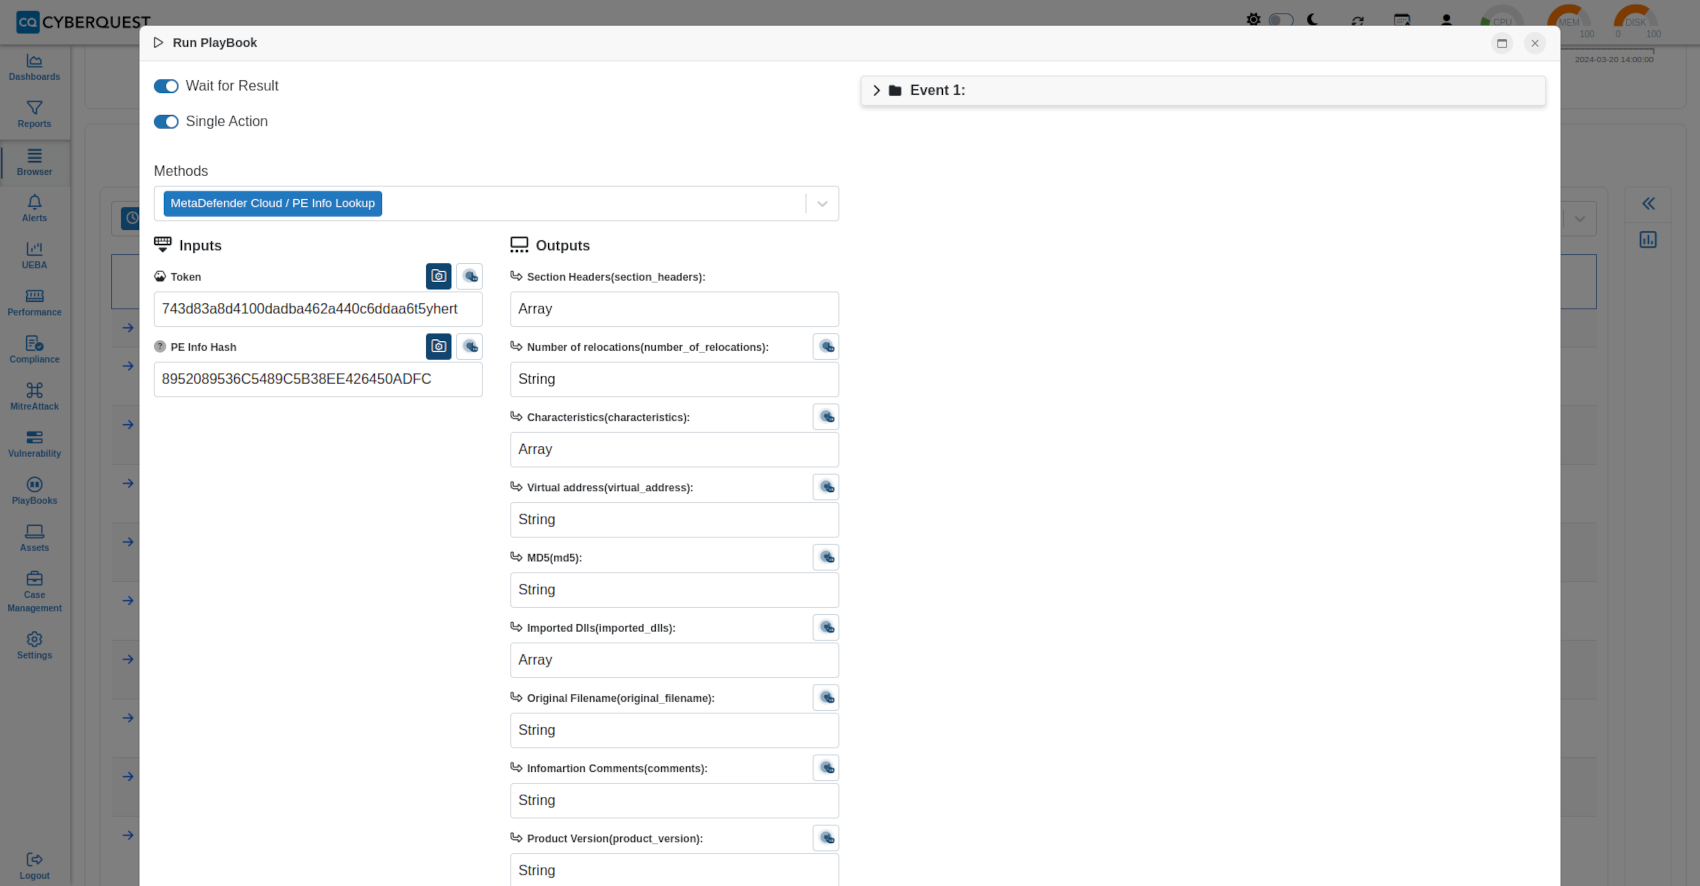The image size is (1700, 886).
Task: Click the user profile icon
Action: pos(1446,20)
